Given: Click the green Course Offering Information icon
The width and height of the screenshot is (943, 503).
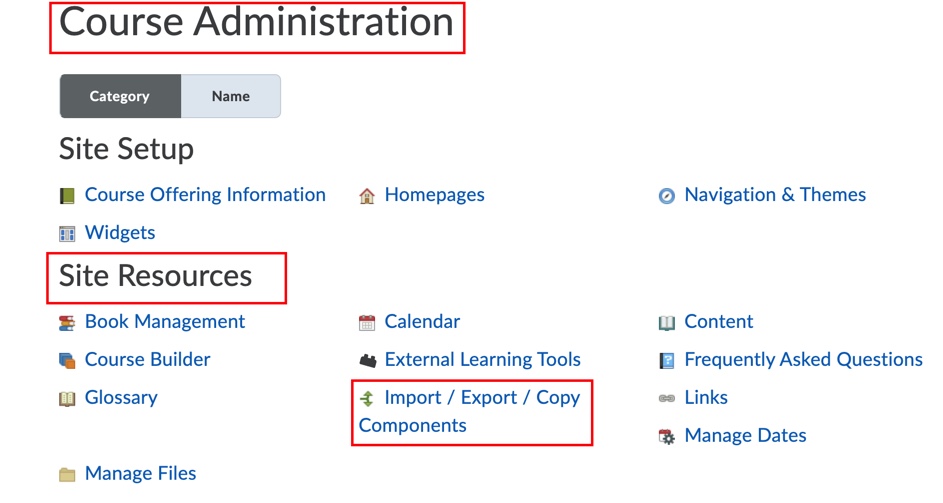Looking at the screenshot, I should click(x=67, y=196).
